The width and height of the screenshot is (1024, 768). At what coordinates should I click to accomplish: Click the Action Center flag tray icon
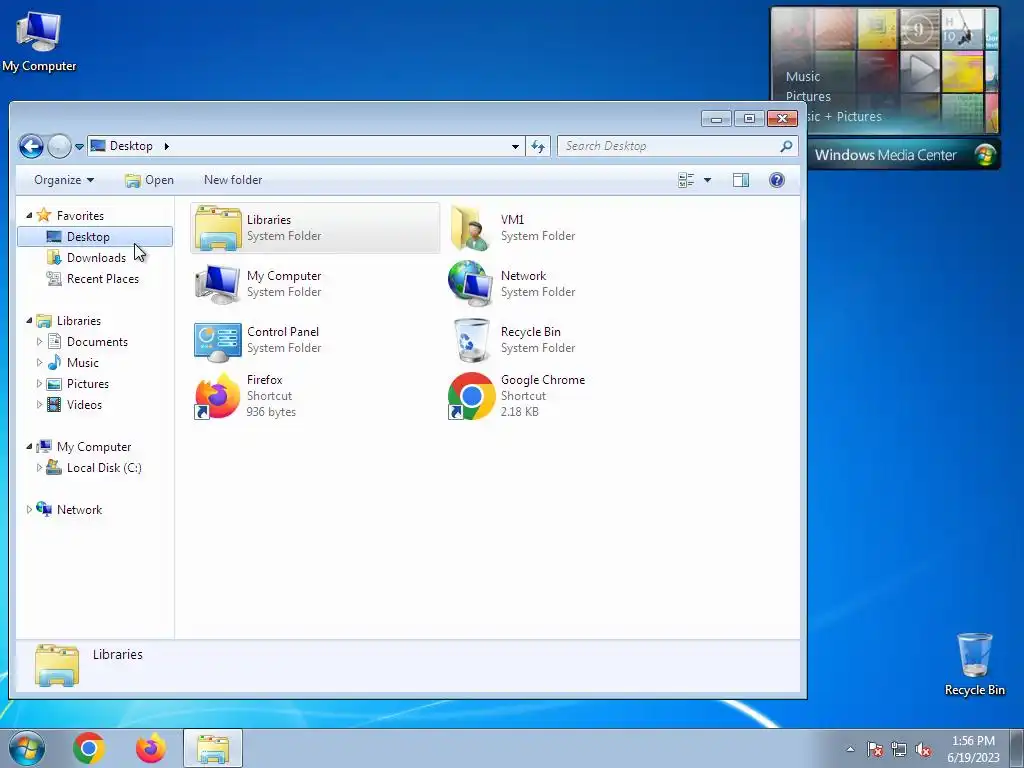(x=874, y=750)
